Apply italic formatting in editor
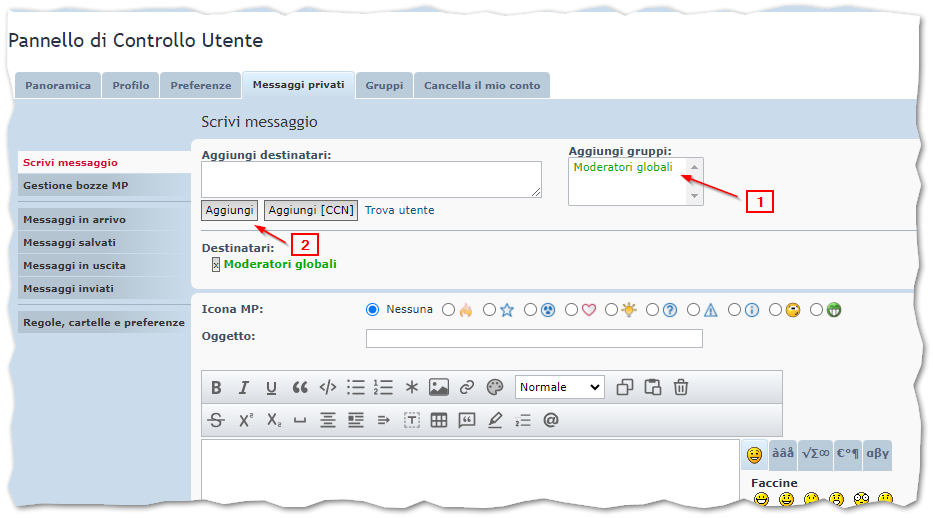933x518 pixels. tap(243, 388)
